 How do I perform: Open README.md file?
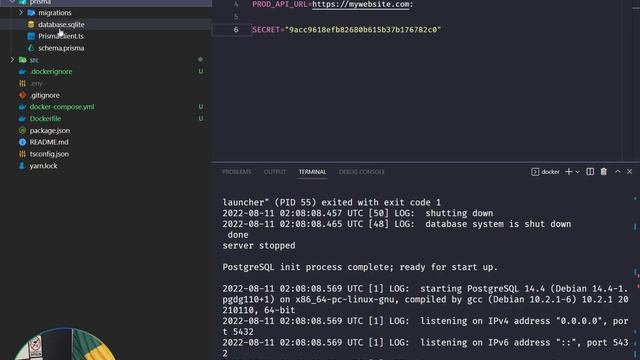(49, 142)
